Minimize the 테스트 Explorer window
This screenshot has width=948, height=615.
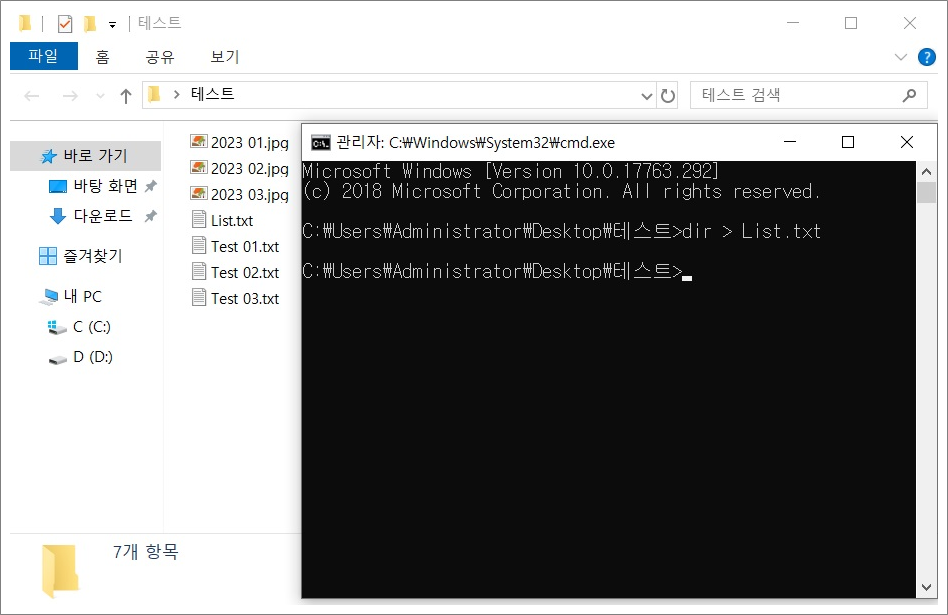point(793,23)
